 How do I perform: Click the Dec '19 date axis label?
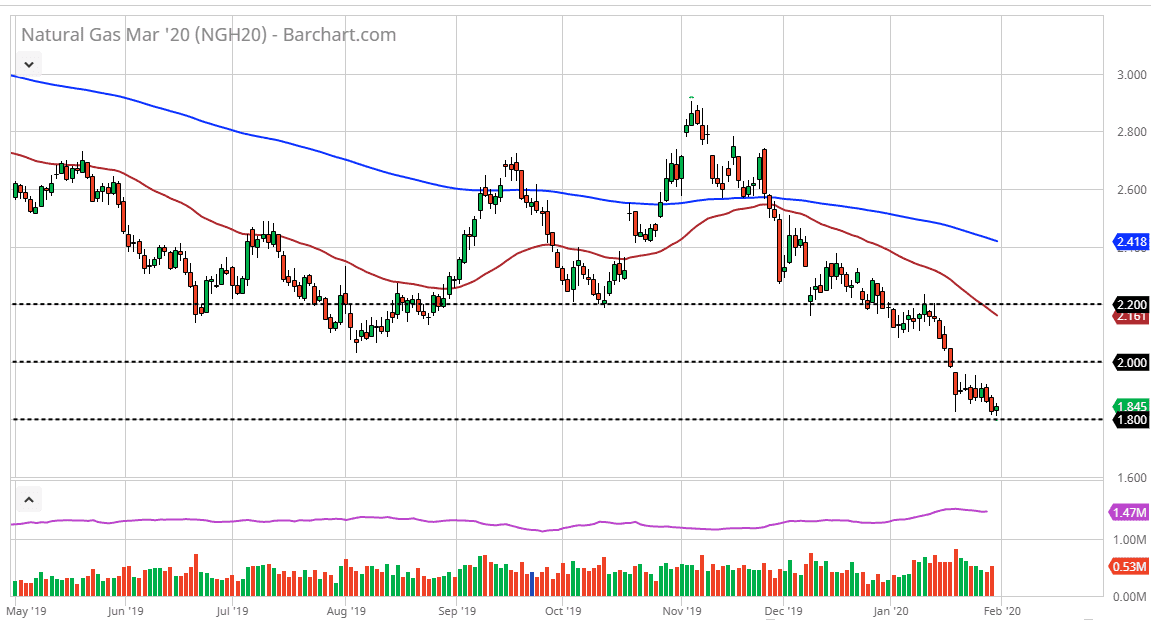coord(783,611)
